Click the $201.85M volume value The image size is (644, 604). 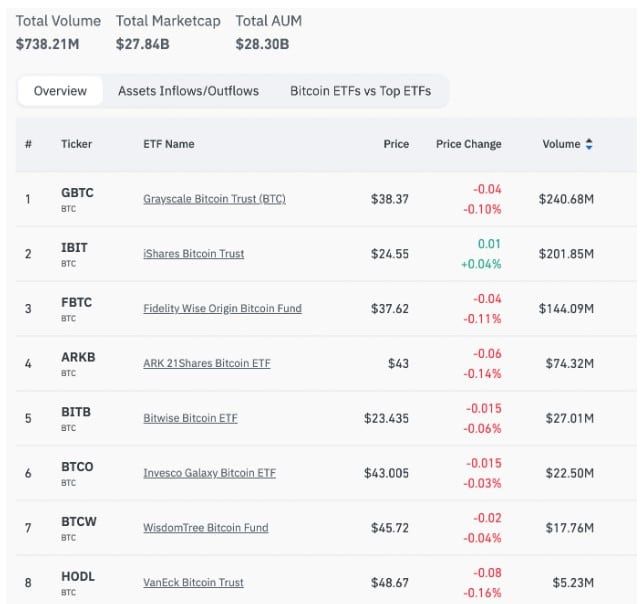point(566,254)
